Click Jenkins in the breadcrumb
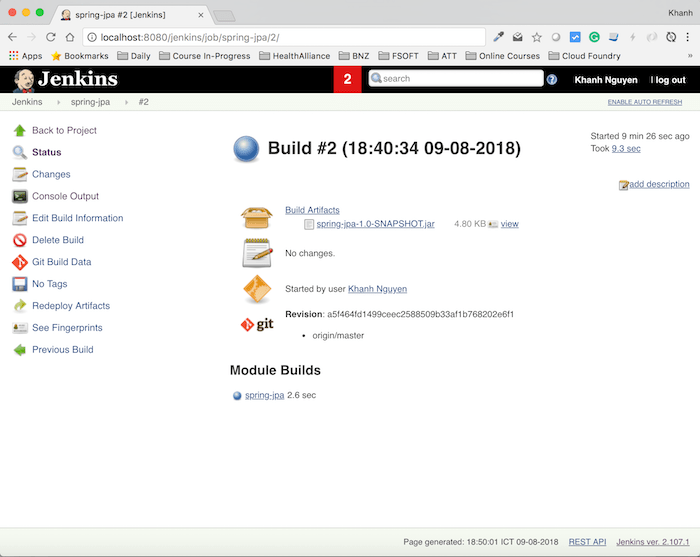The height and width of the screenshot is (557, 700). click(x=27, y=102)
